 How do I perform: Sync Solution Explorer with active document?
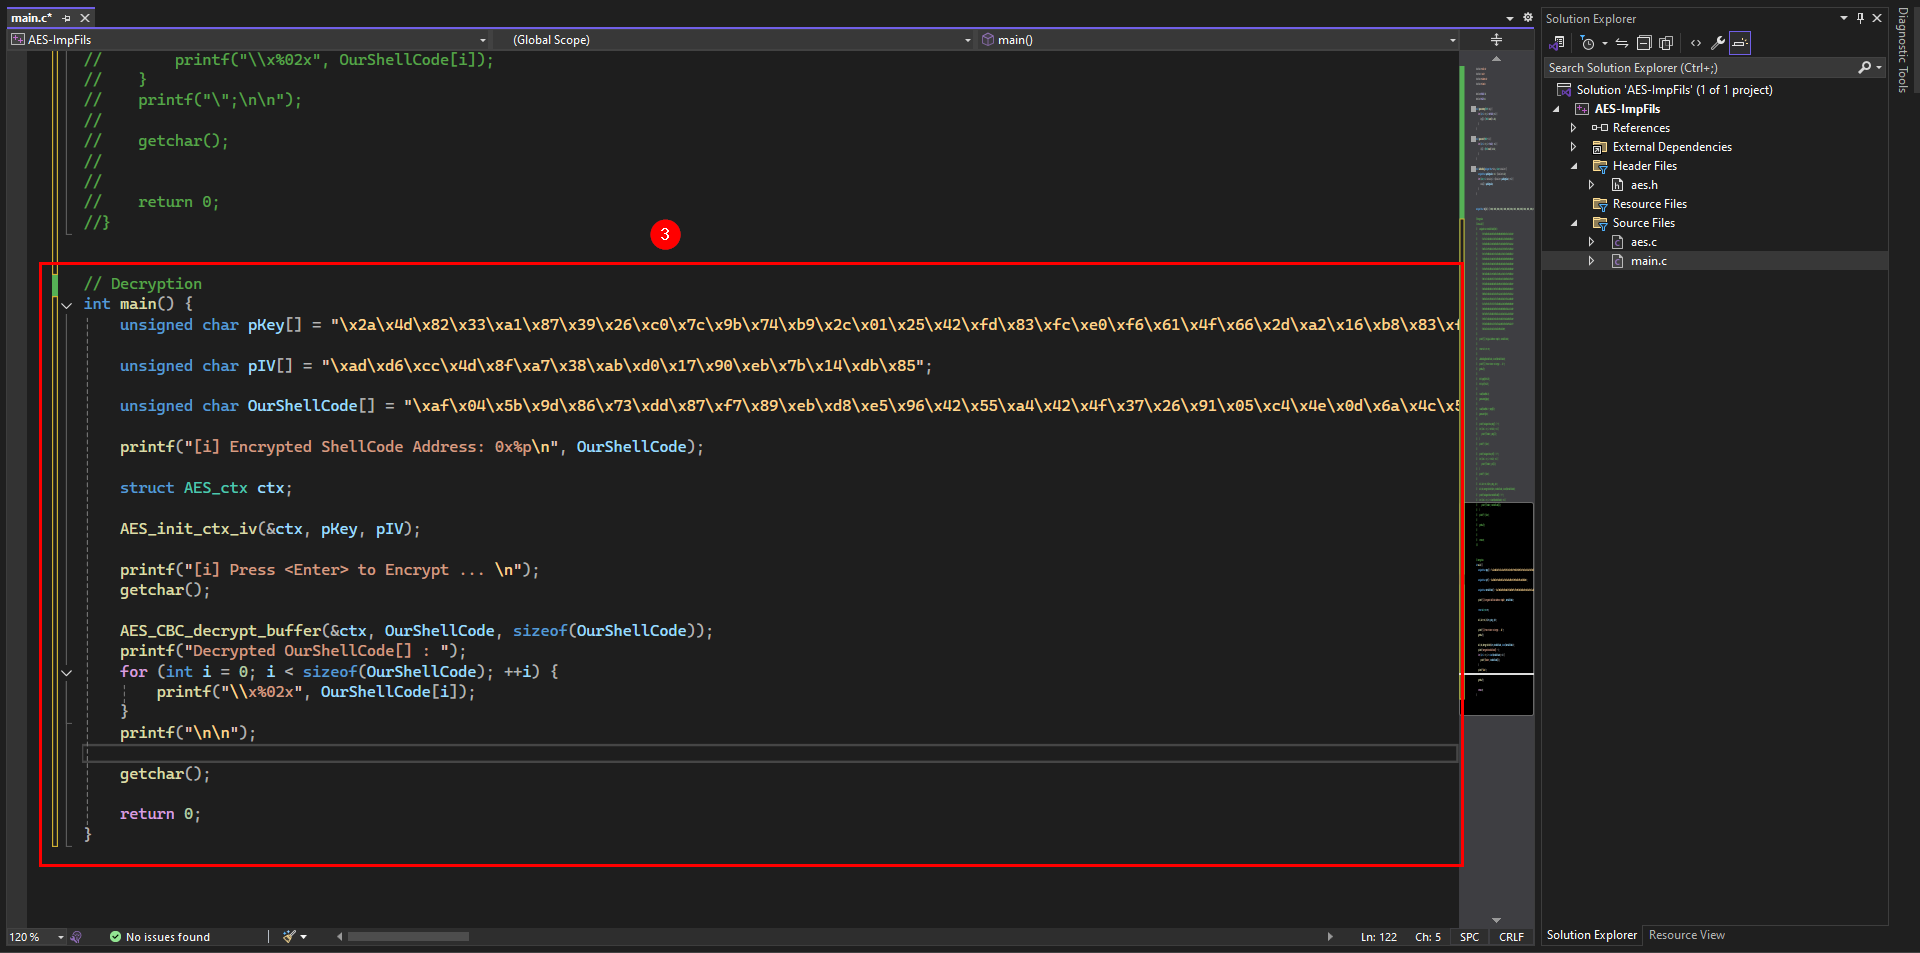[x=1622, y=43]
